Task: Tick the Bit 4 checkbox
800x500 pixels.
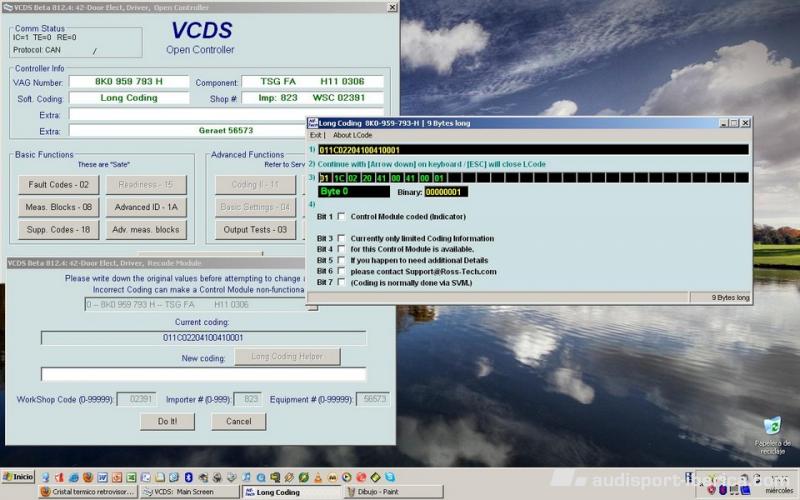Action: click(x=341, y=249)
